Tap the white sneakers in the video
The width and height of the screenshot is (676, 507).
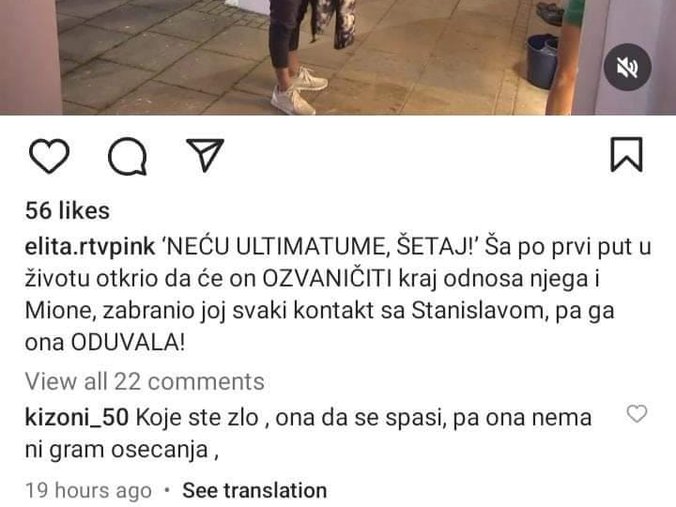tap(299, 90)
